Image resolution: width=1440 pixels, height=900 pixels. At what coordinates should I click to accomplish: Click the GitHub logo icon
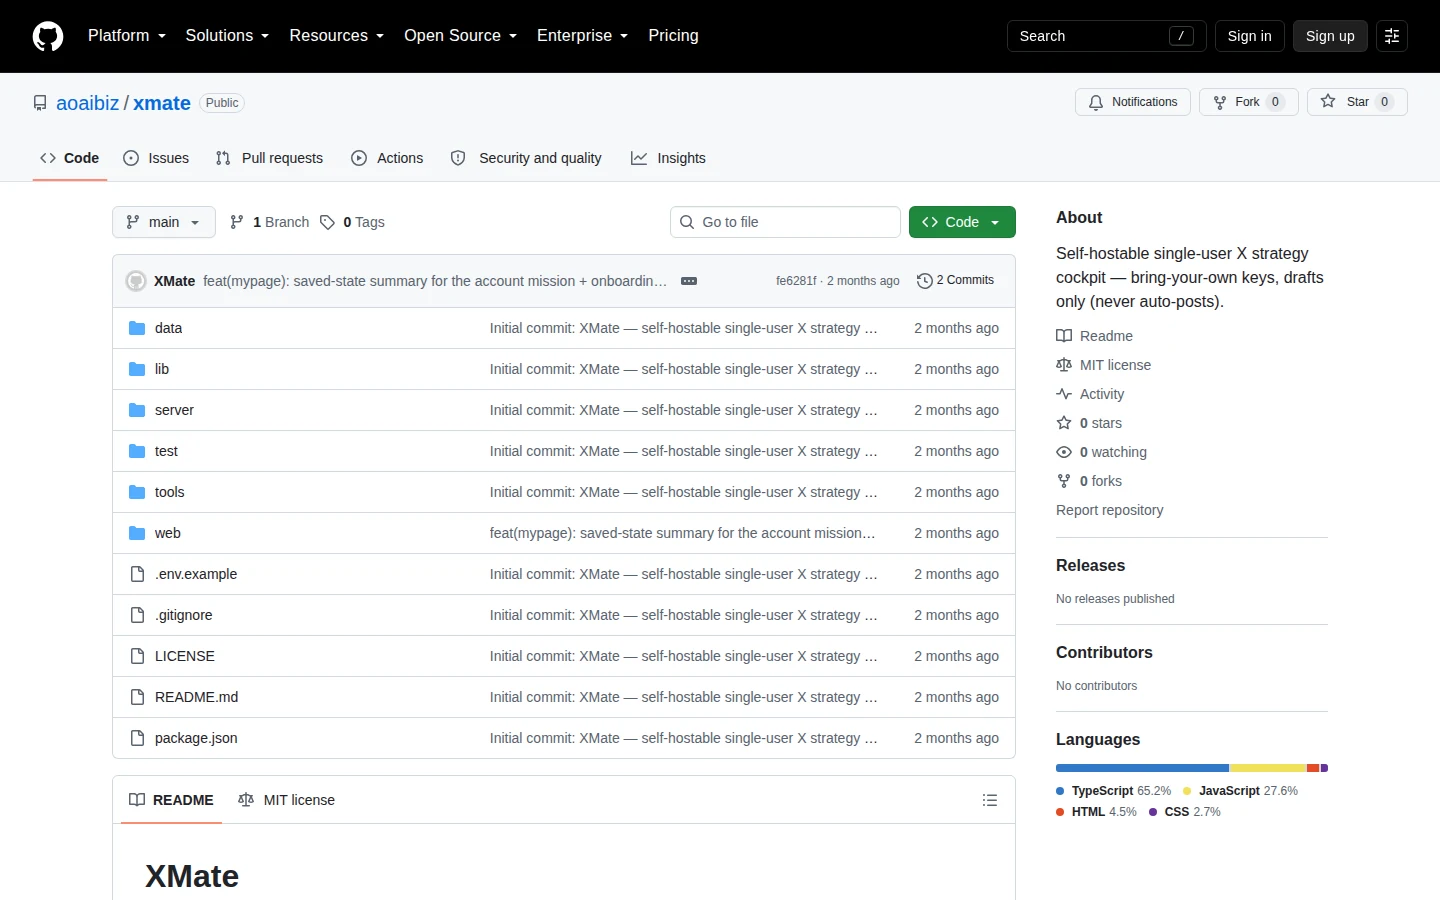(48, 36)
